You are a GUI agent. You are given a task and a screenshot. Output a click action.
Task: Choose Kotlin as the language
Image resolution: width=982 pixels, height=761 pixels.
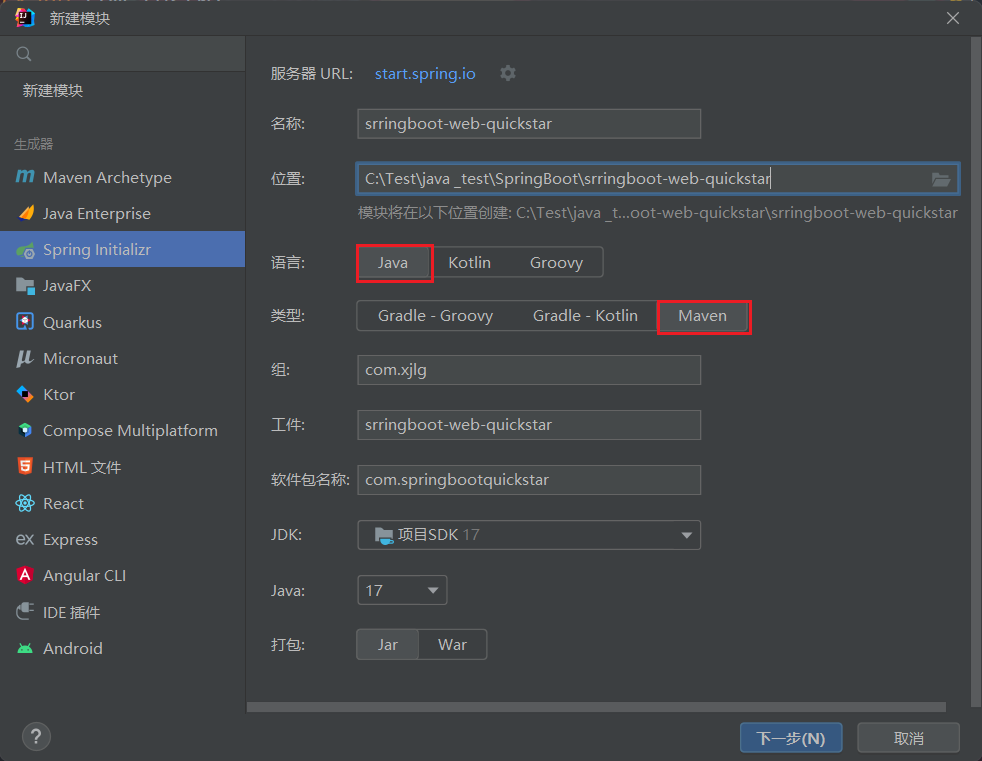click(470, 262)
